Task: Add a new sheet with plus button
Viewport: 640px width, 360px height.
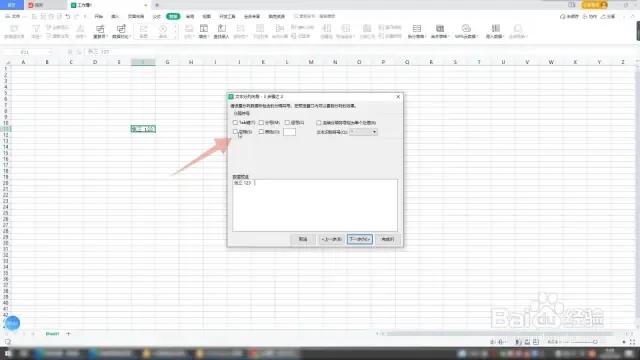Action: pos(68,333)
